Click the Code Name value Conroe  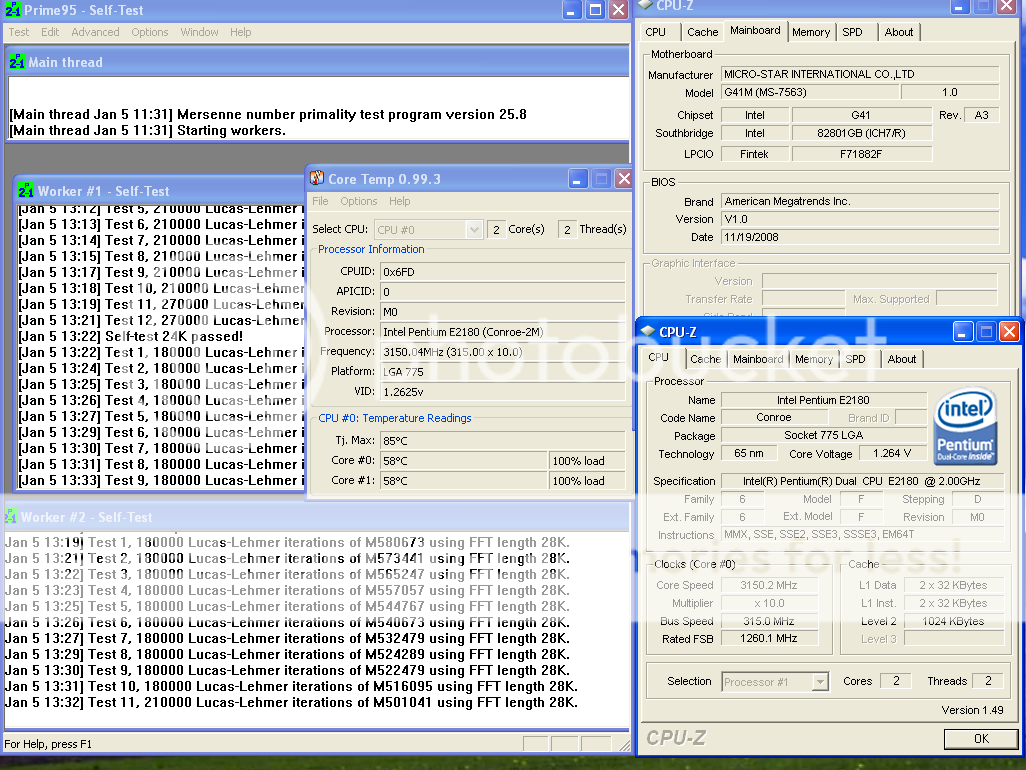774,417
